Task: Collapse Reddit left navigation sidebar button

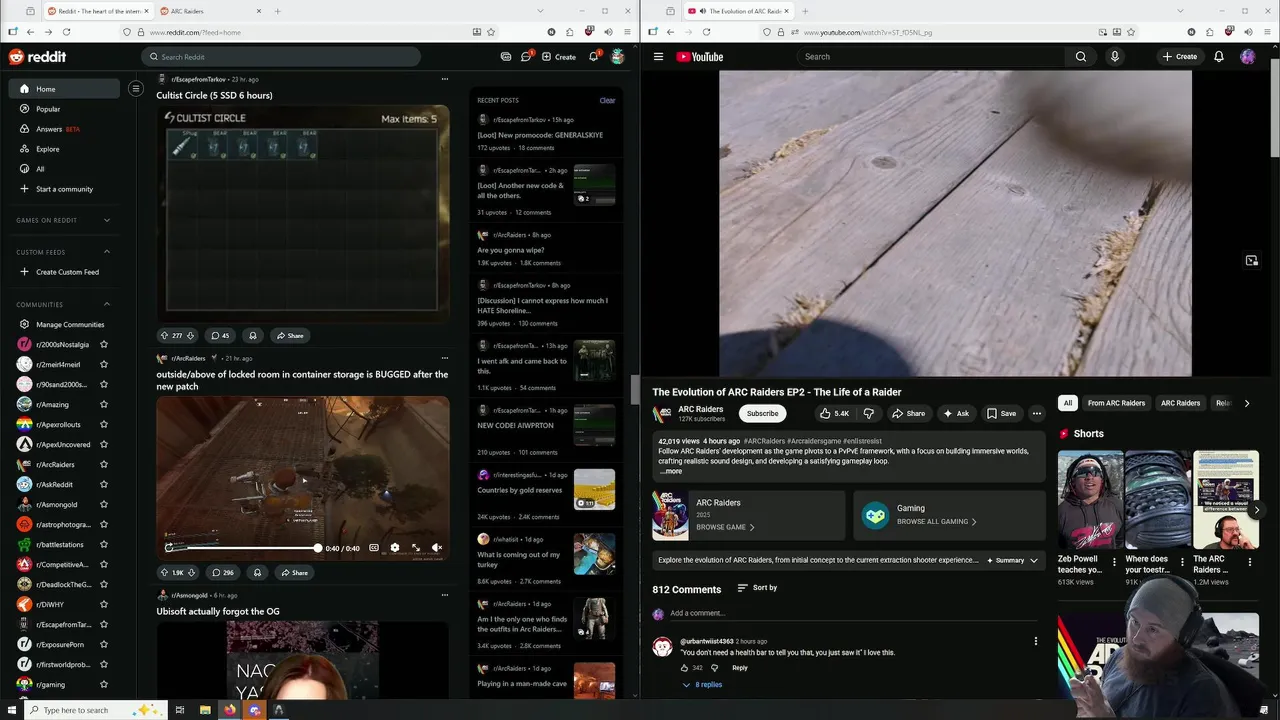Action: (136, 89)
